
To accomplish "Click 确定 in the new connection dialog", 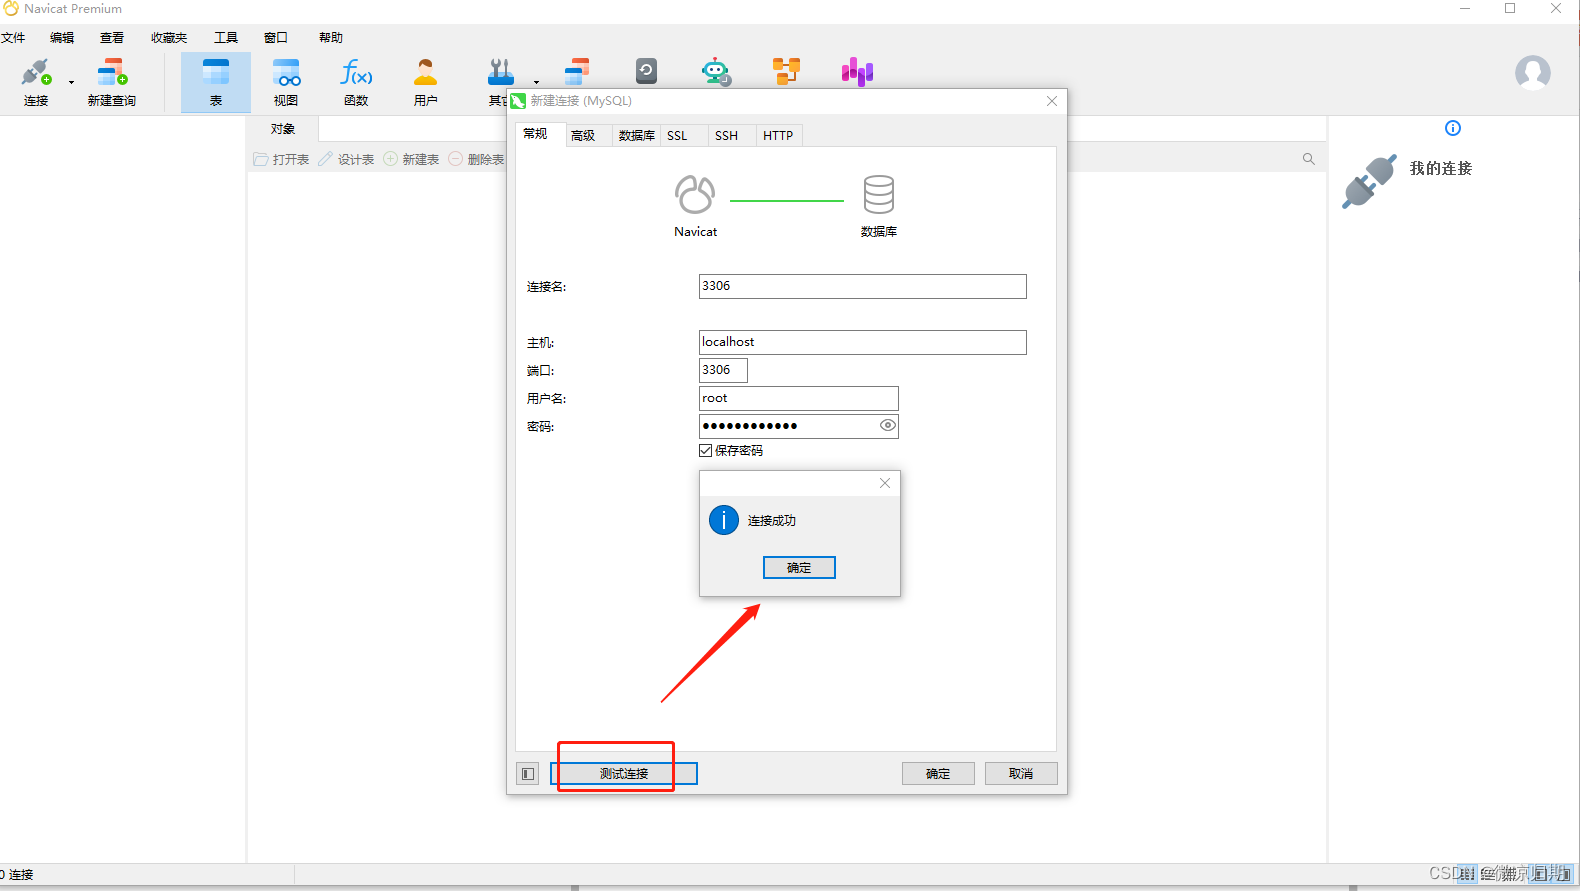I will [x=938, y=773].
